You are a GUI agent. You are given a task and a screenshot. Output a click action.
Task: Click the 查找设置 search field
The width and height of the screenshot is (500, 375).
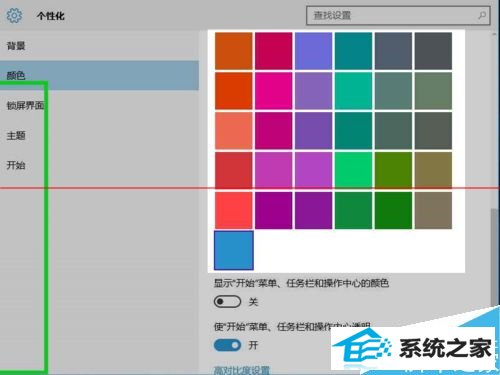coord(398,15)
